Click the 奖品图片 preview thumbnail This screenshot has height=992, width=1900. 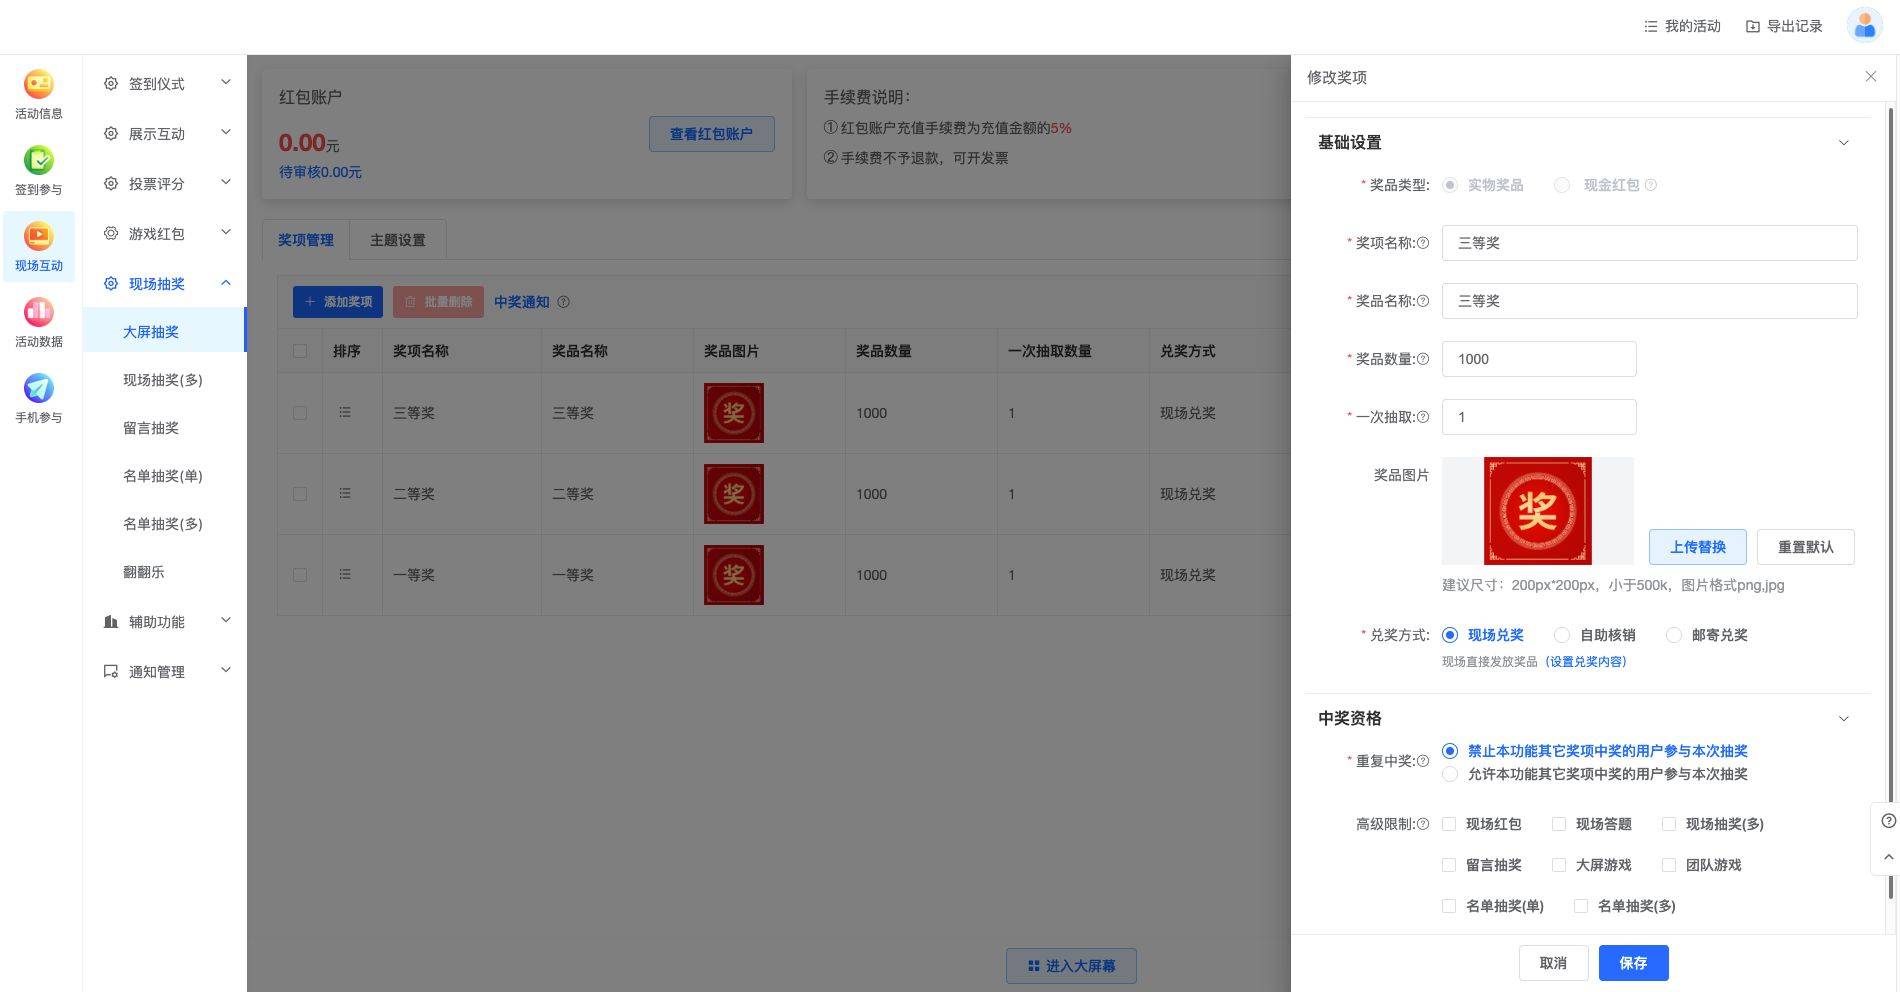tap(1537, 511)
